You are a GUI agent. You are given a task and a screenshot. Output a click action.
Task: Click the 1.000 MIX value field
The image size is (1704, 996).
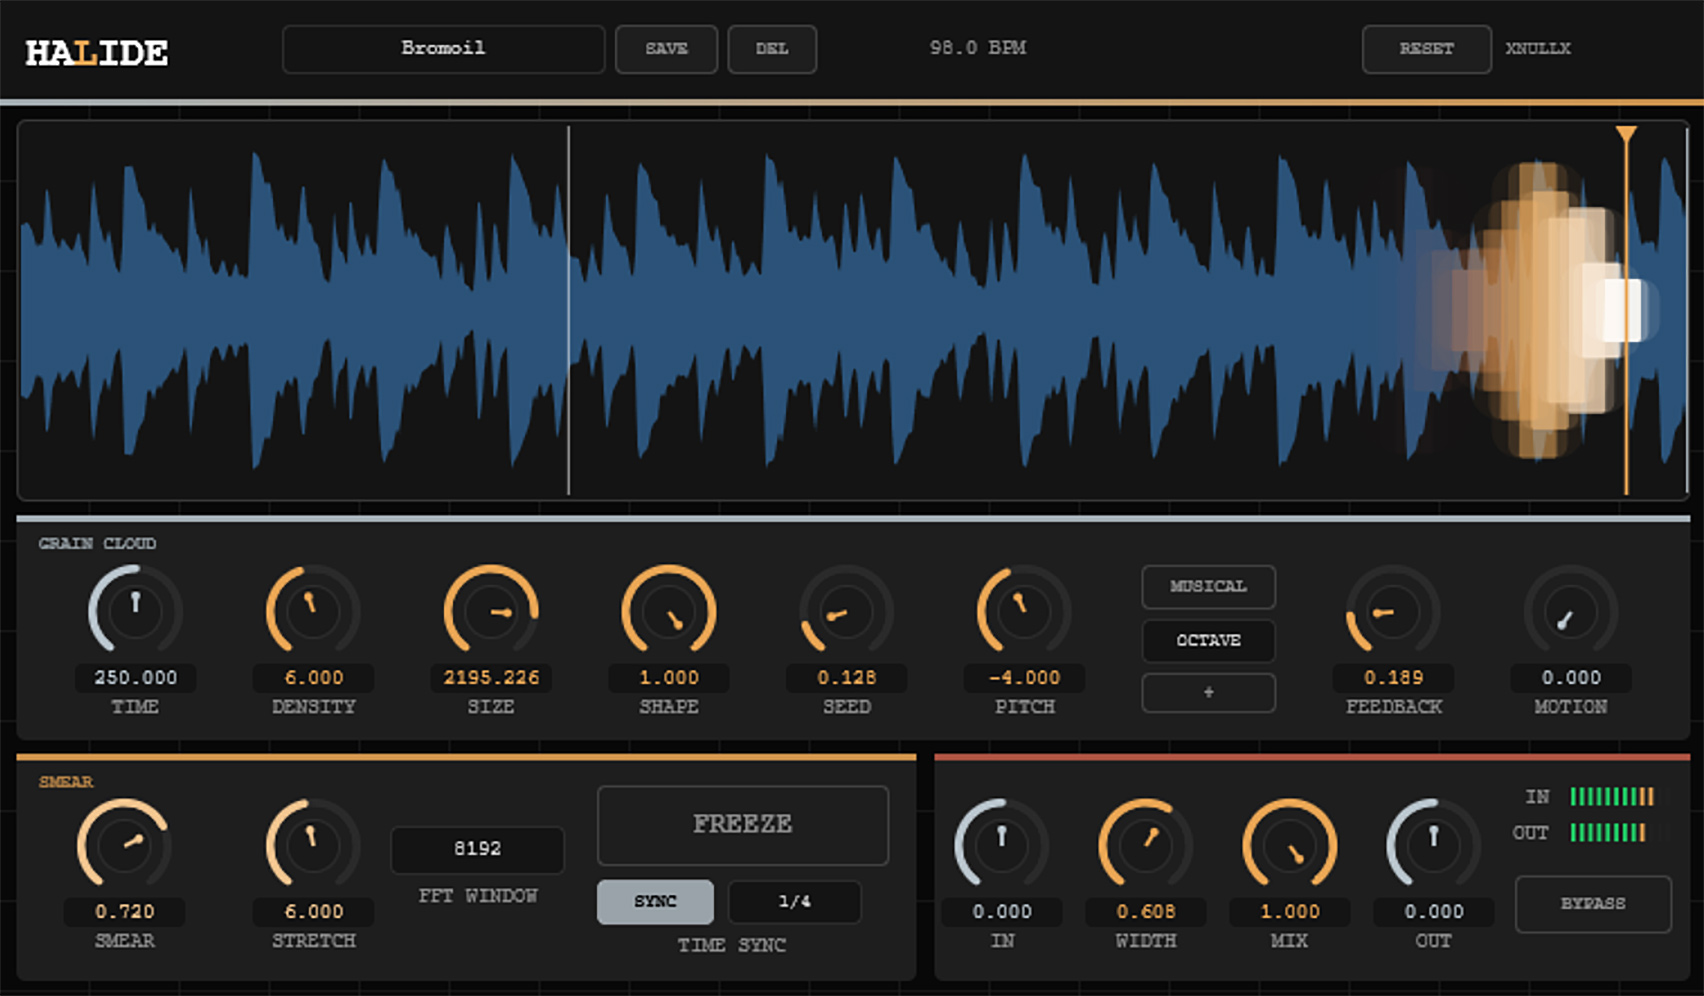click(x=1289, y=912)
